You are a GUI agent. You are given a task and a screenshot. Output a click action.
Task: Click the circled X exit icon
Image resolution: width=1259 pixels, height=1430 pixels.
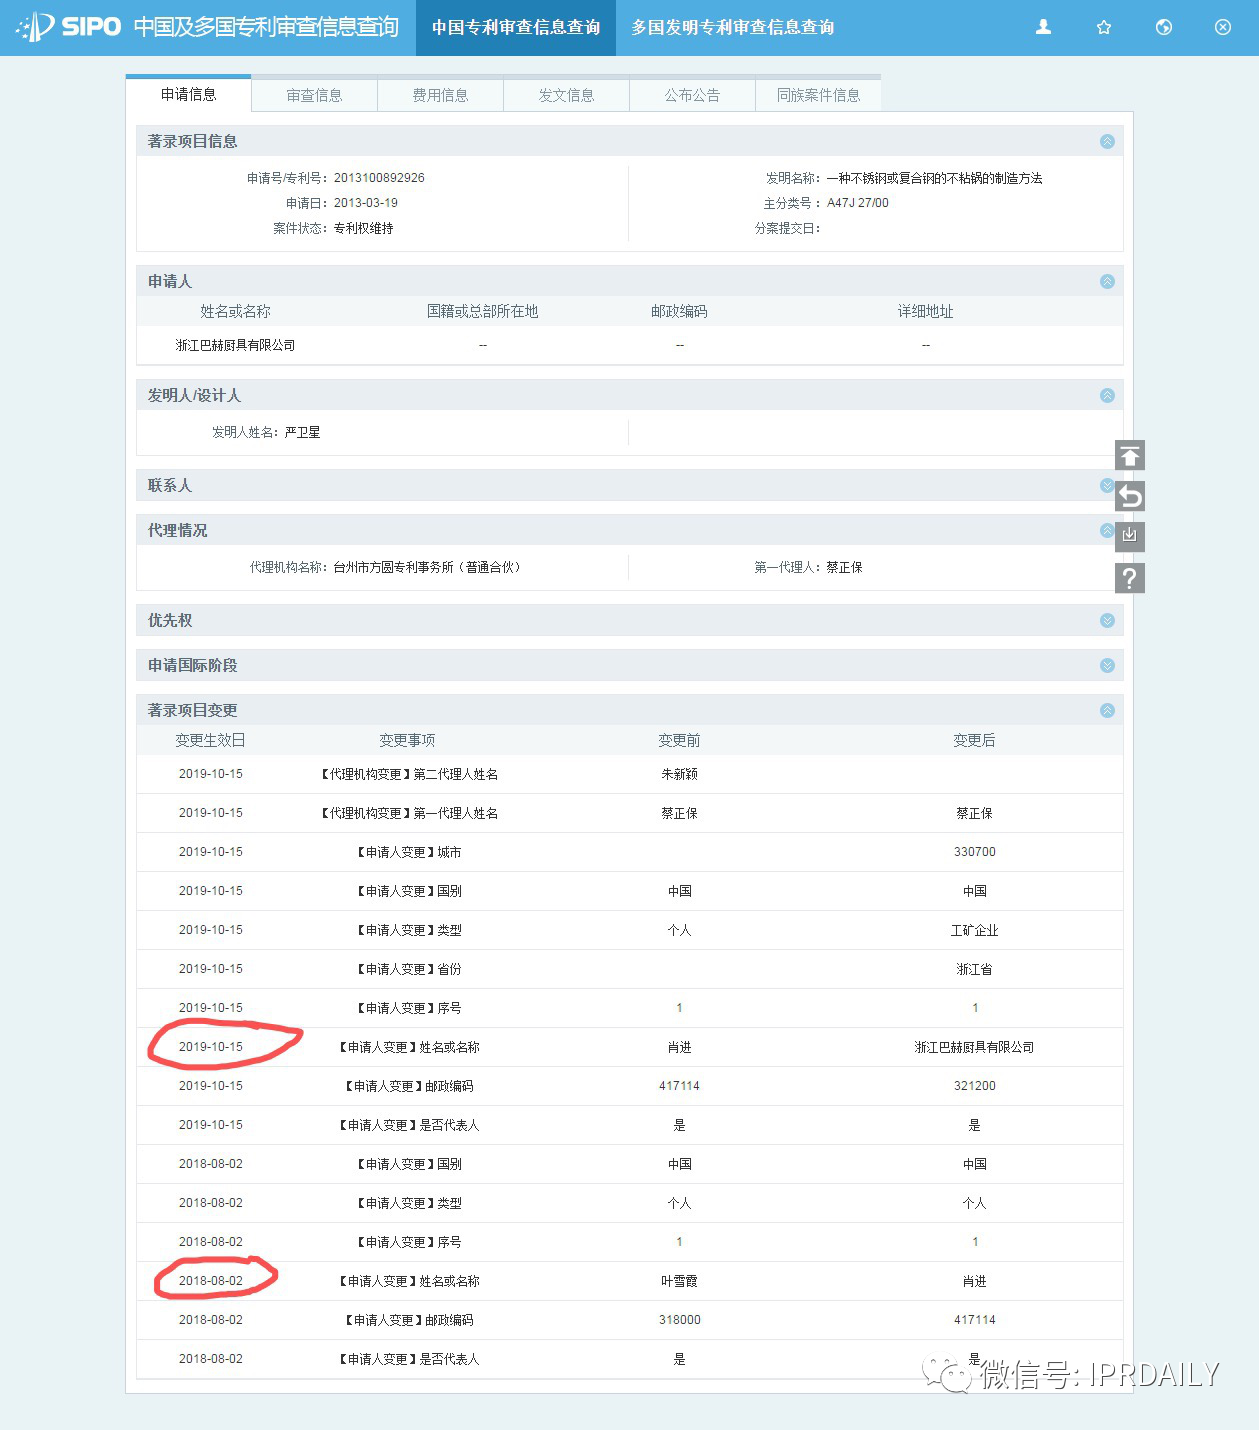1223,27
